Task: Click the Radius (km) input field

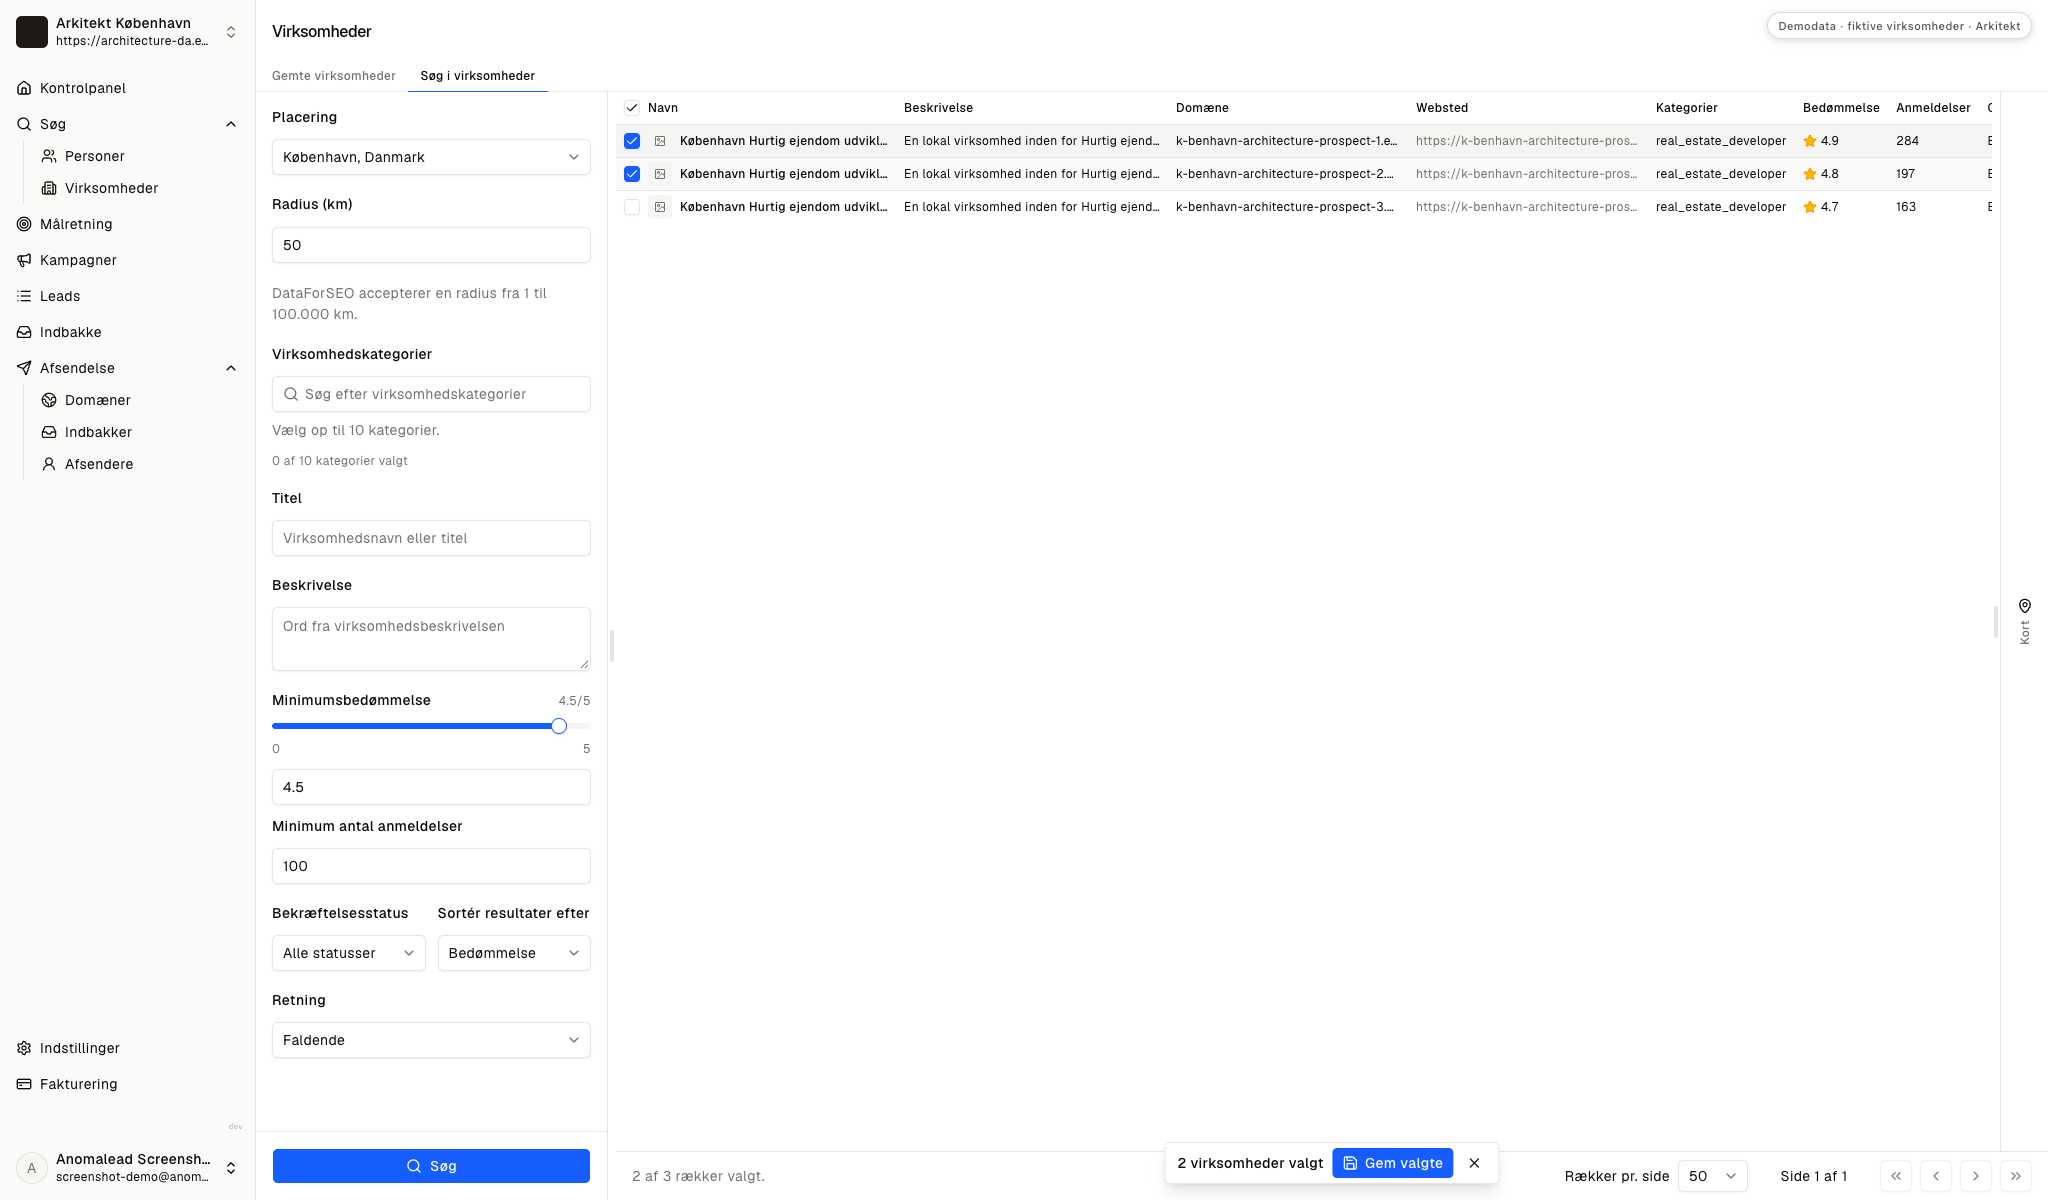Action: (x=431, y=245)
